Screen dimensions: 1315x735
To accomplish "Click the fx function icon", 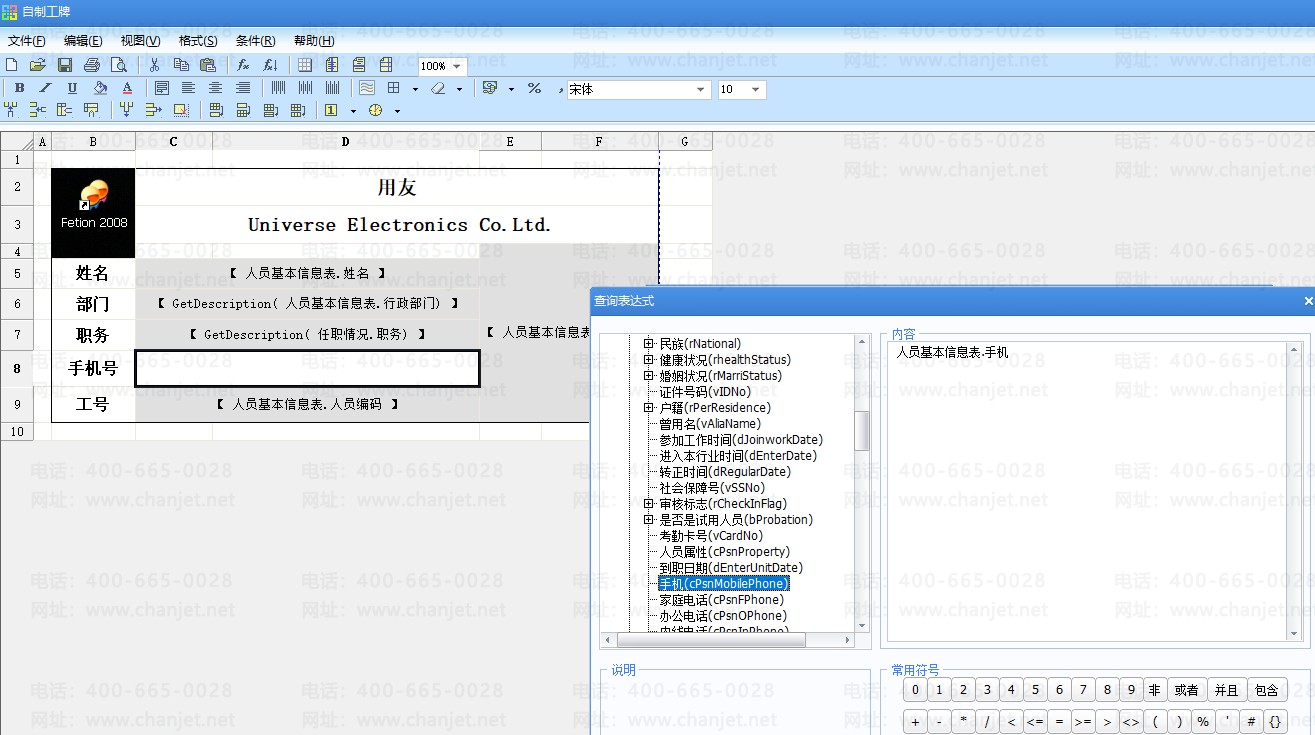I will [x=242, y=65].
